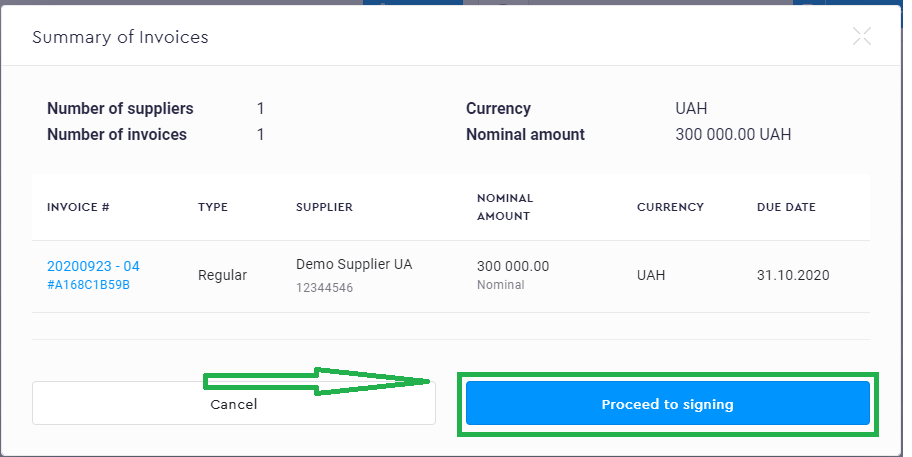The width and height of the screenshot is (912, 457).
Task: Select the Regular type cell
Action: 222,275
